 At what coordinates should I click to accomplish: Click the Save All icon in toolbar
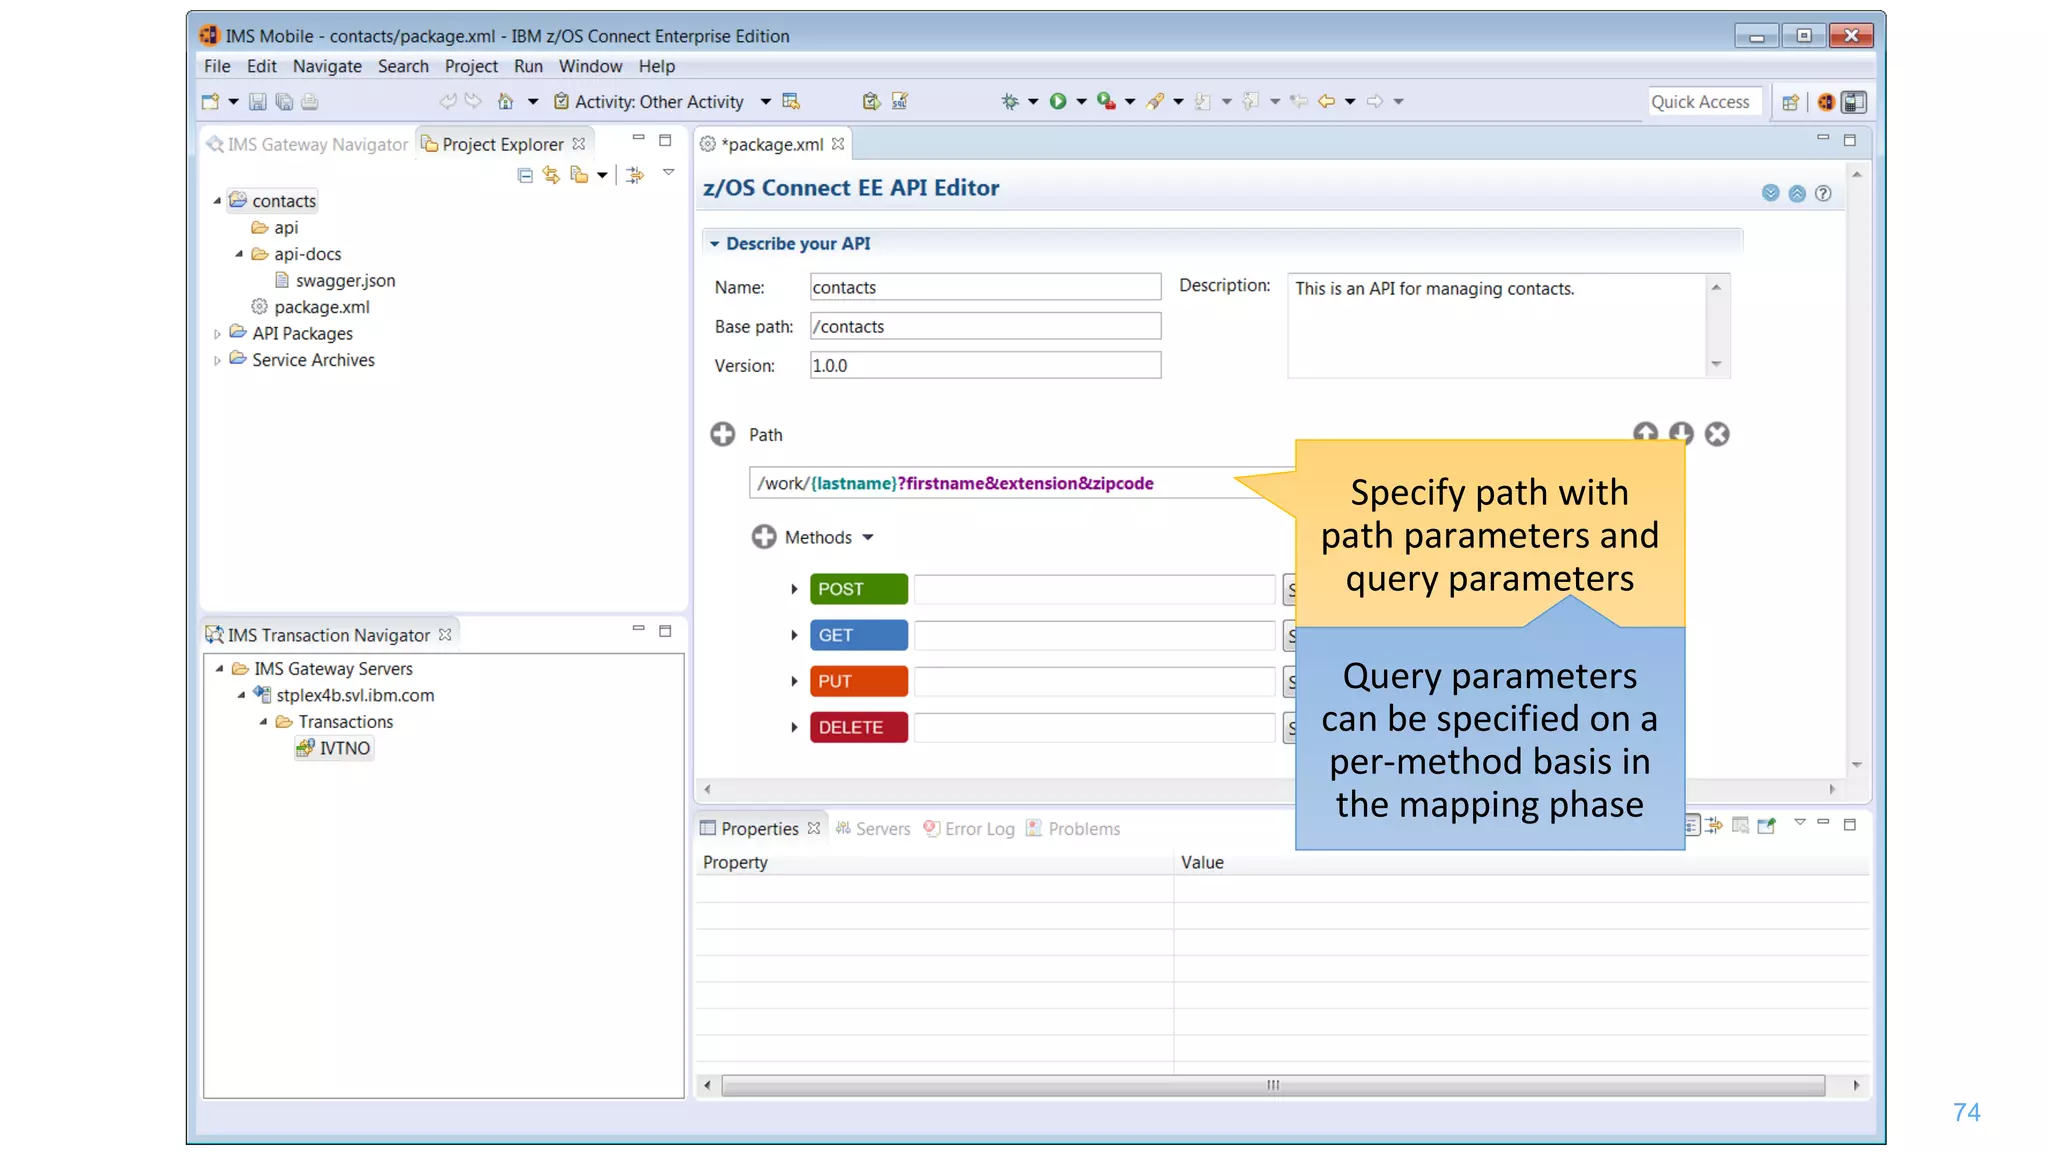pyautogui.click(x=284, y=101)
